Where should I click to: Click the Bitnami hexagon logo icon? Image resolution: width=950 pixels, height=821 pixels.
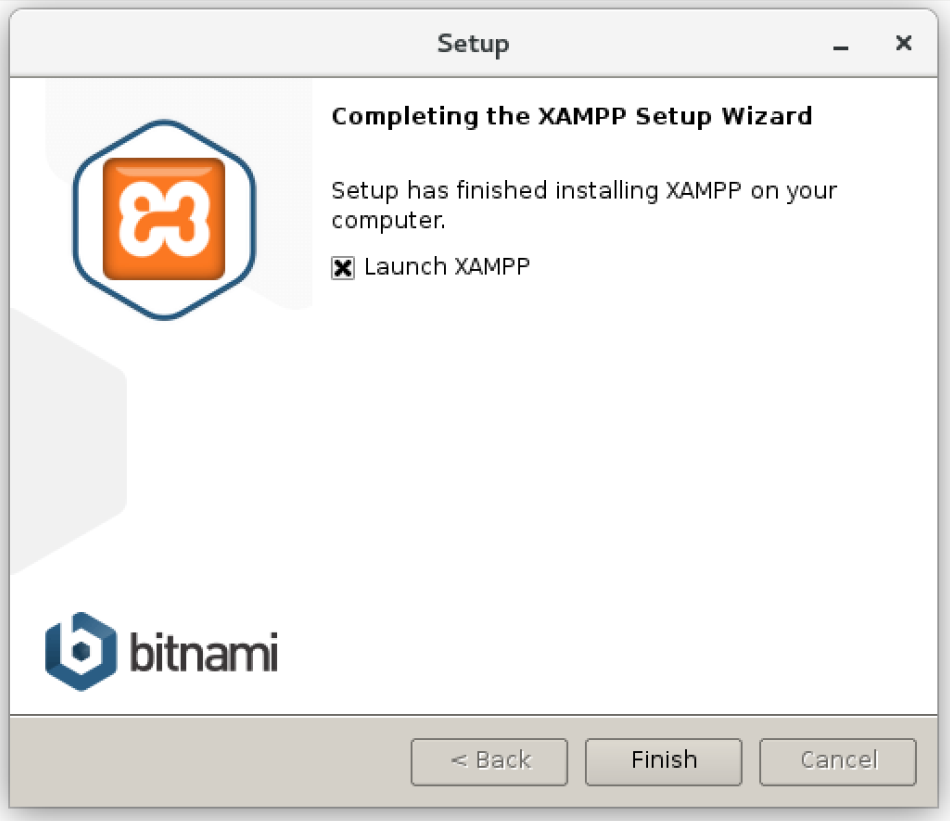click(x=81, y=651)
